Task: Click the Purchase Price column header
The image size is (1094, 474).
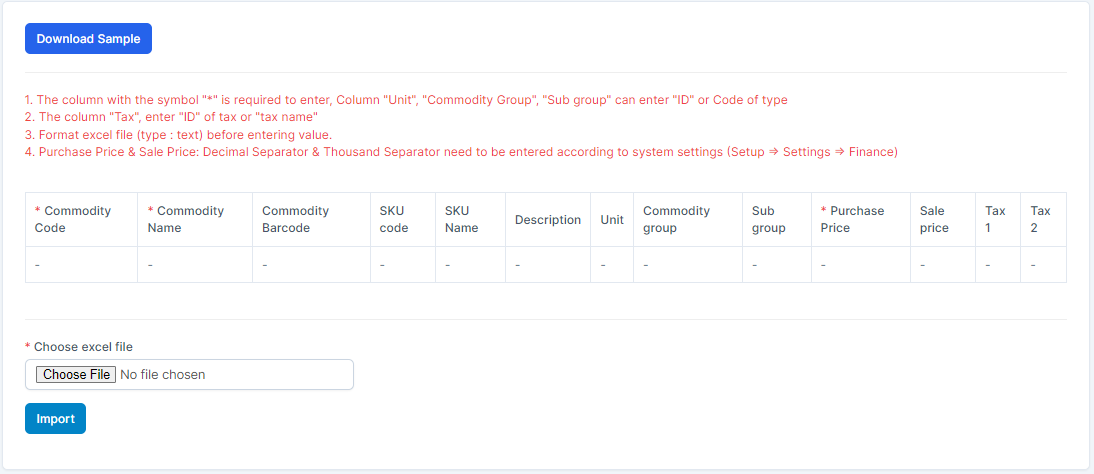Action: (856, 219)
